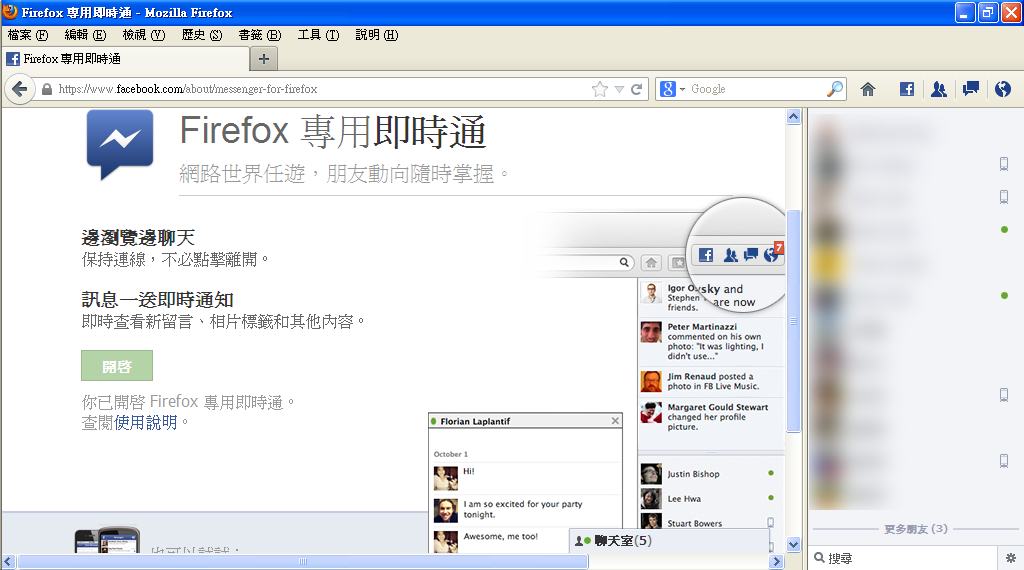Open notifications globe in toolbar
The image size is (1024, 570).
click(x=1003, y=89)
